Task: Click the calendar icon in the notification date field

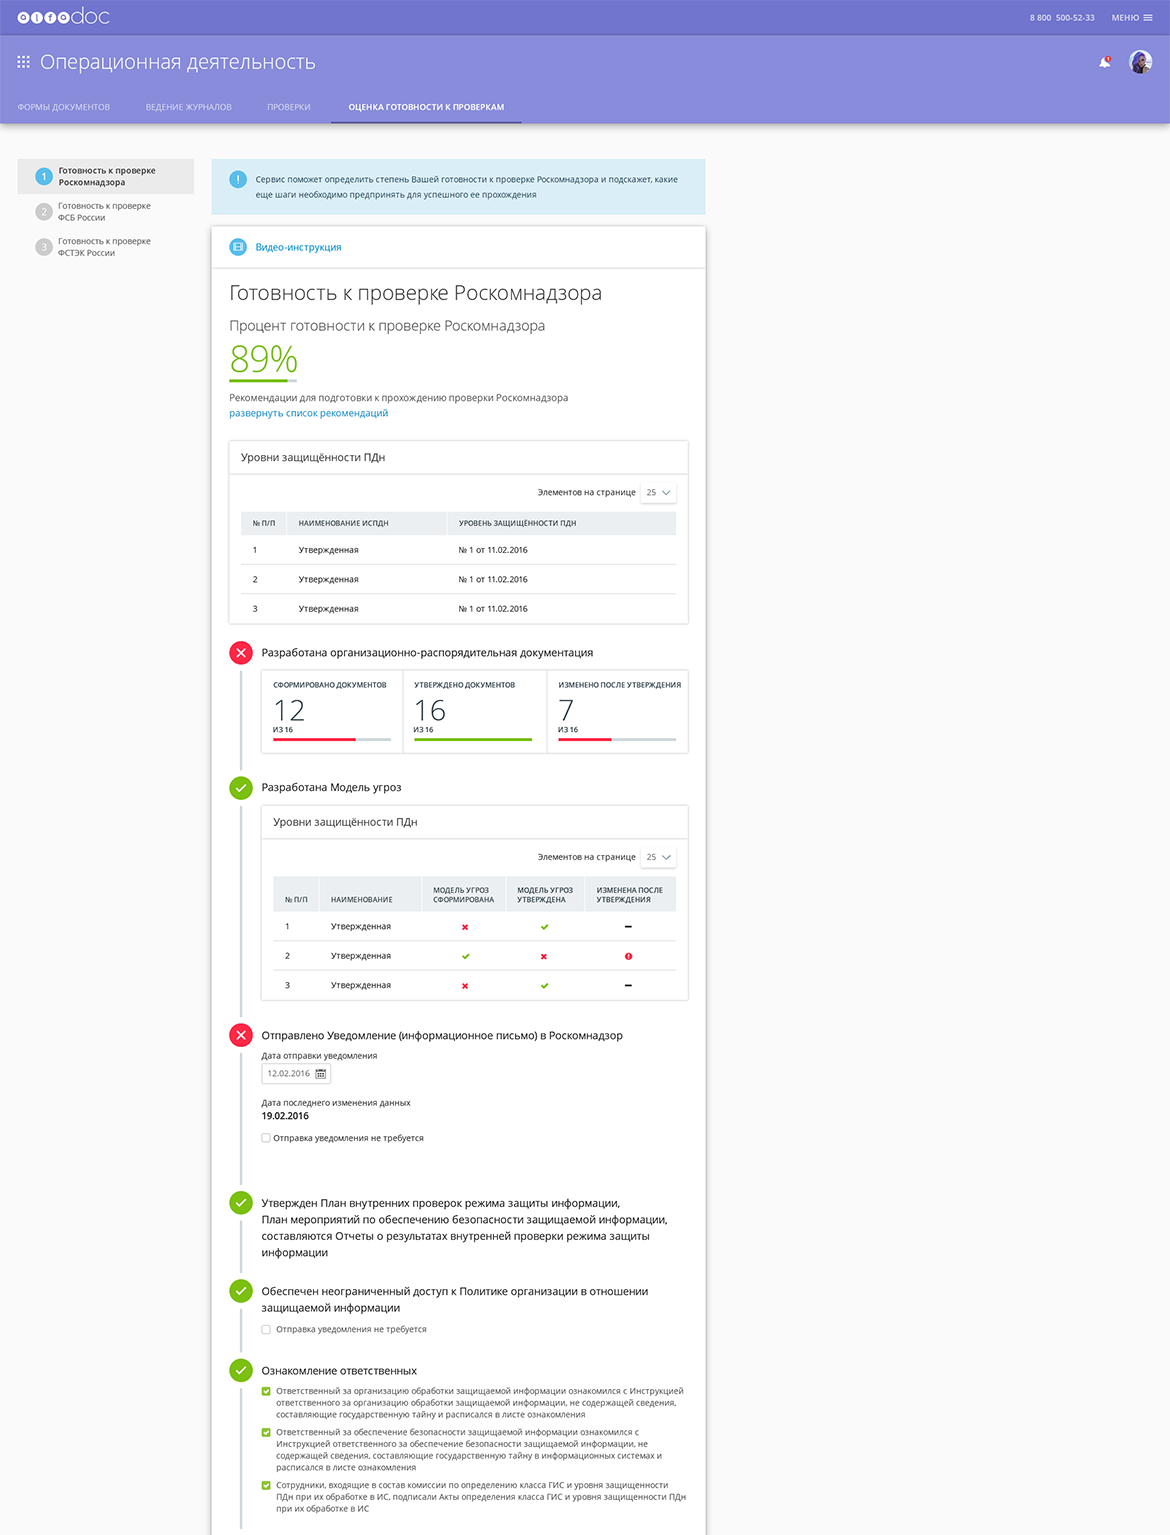Action: [321, 1074]
